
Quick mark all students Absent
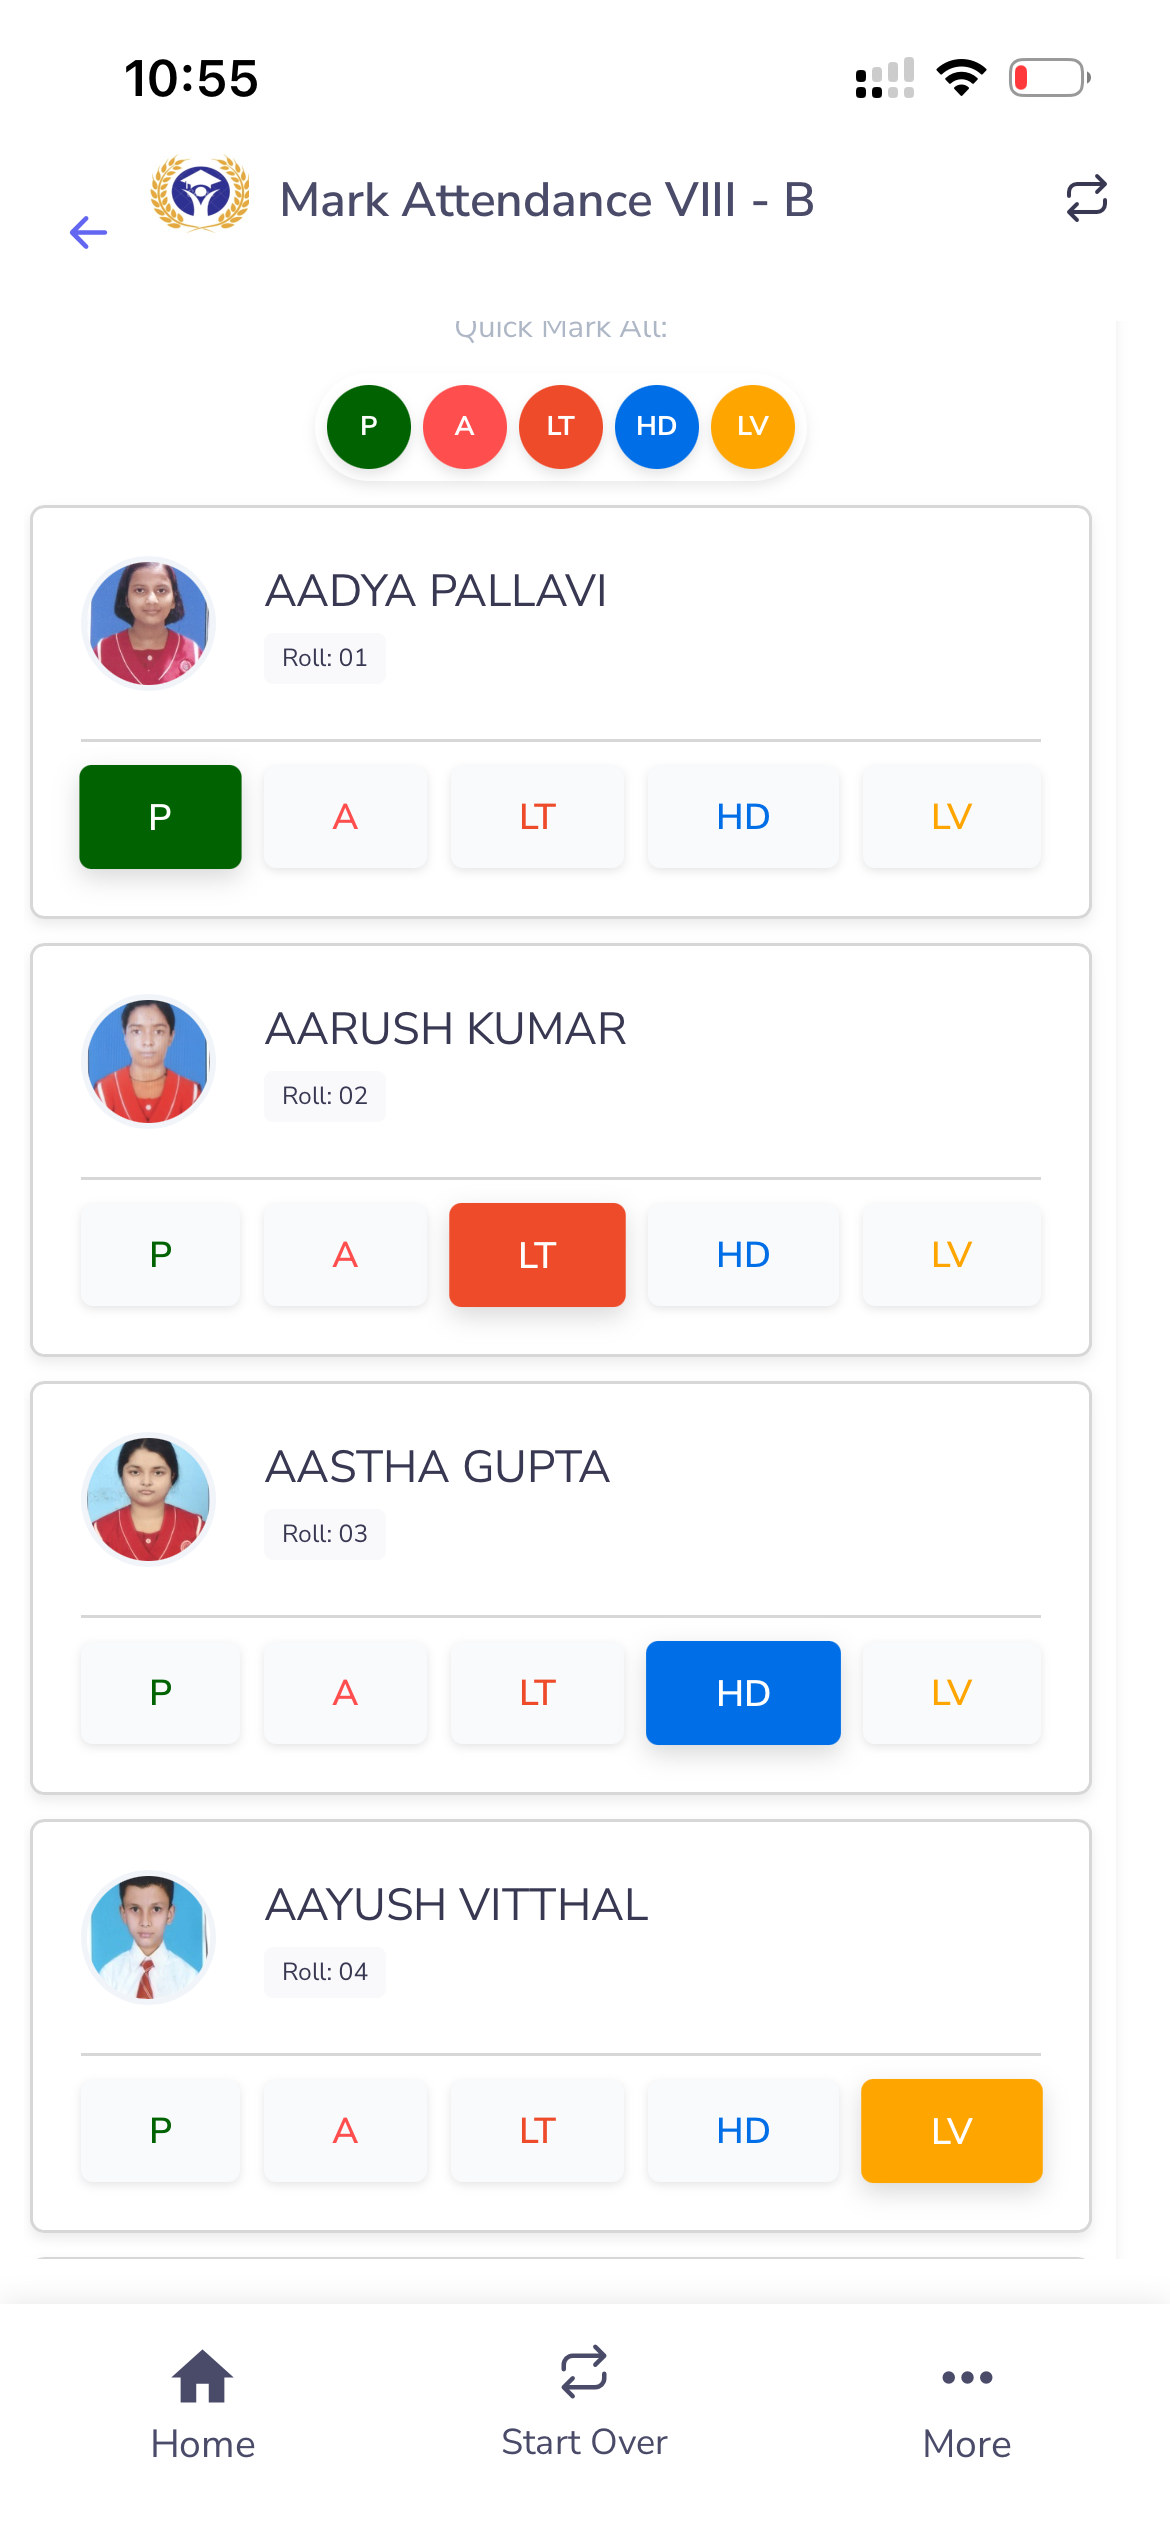tap(465, 427)
